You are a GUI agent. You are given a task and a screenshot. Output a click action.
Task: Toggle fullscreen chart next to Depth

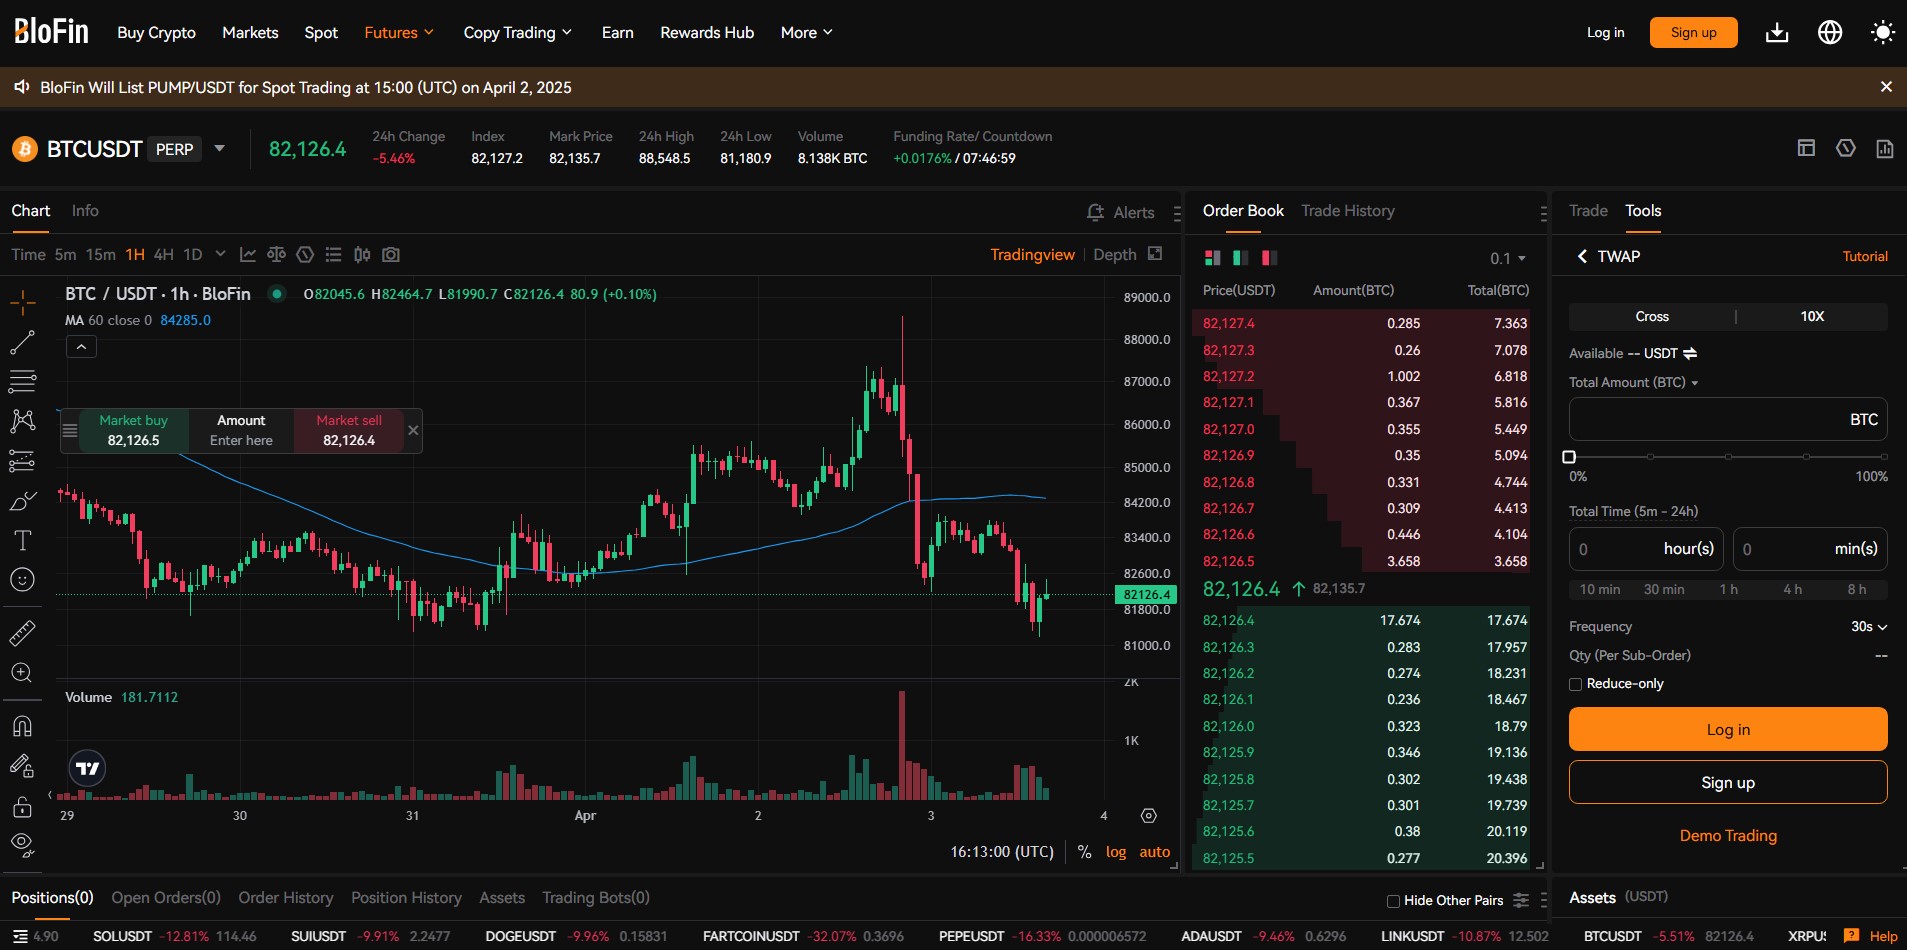[x=1155, y=254]
